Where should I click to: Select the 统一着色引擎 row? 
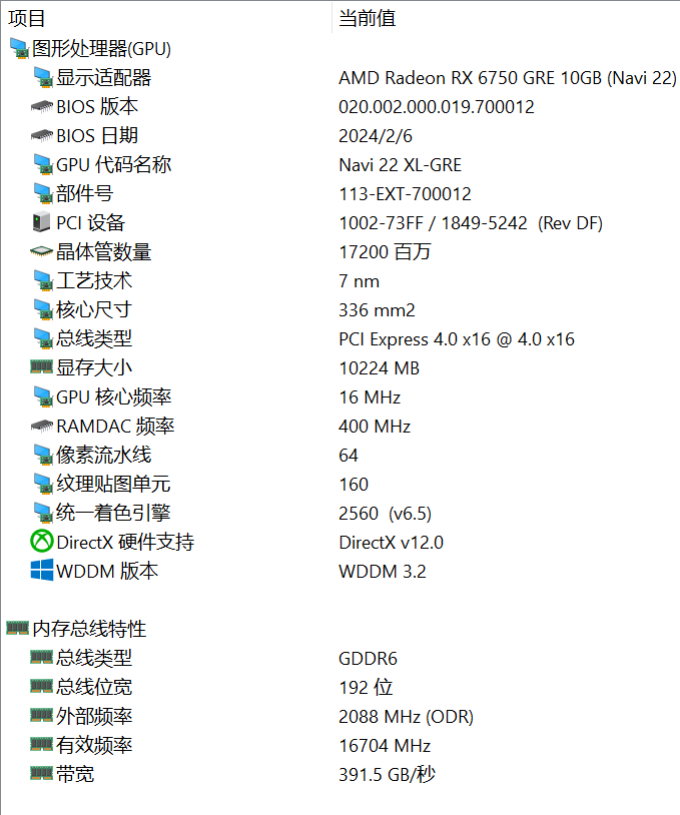(x=340, y=513)
